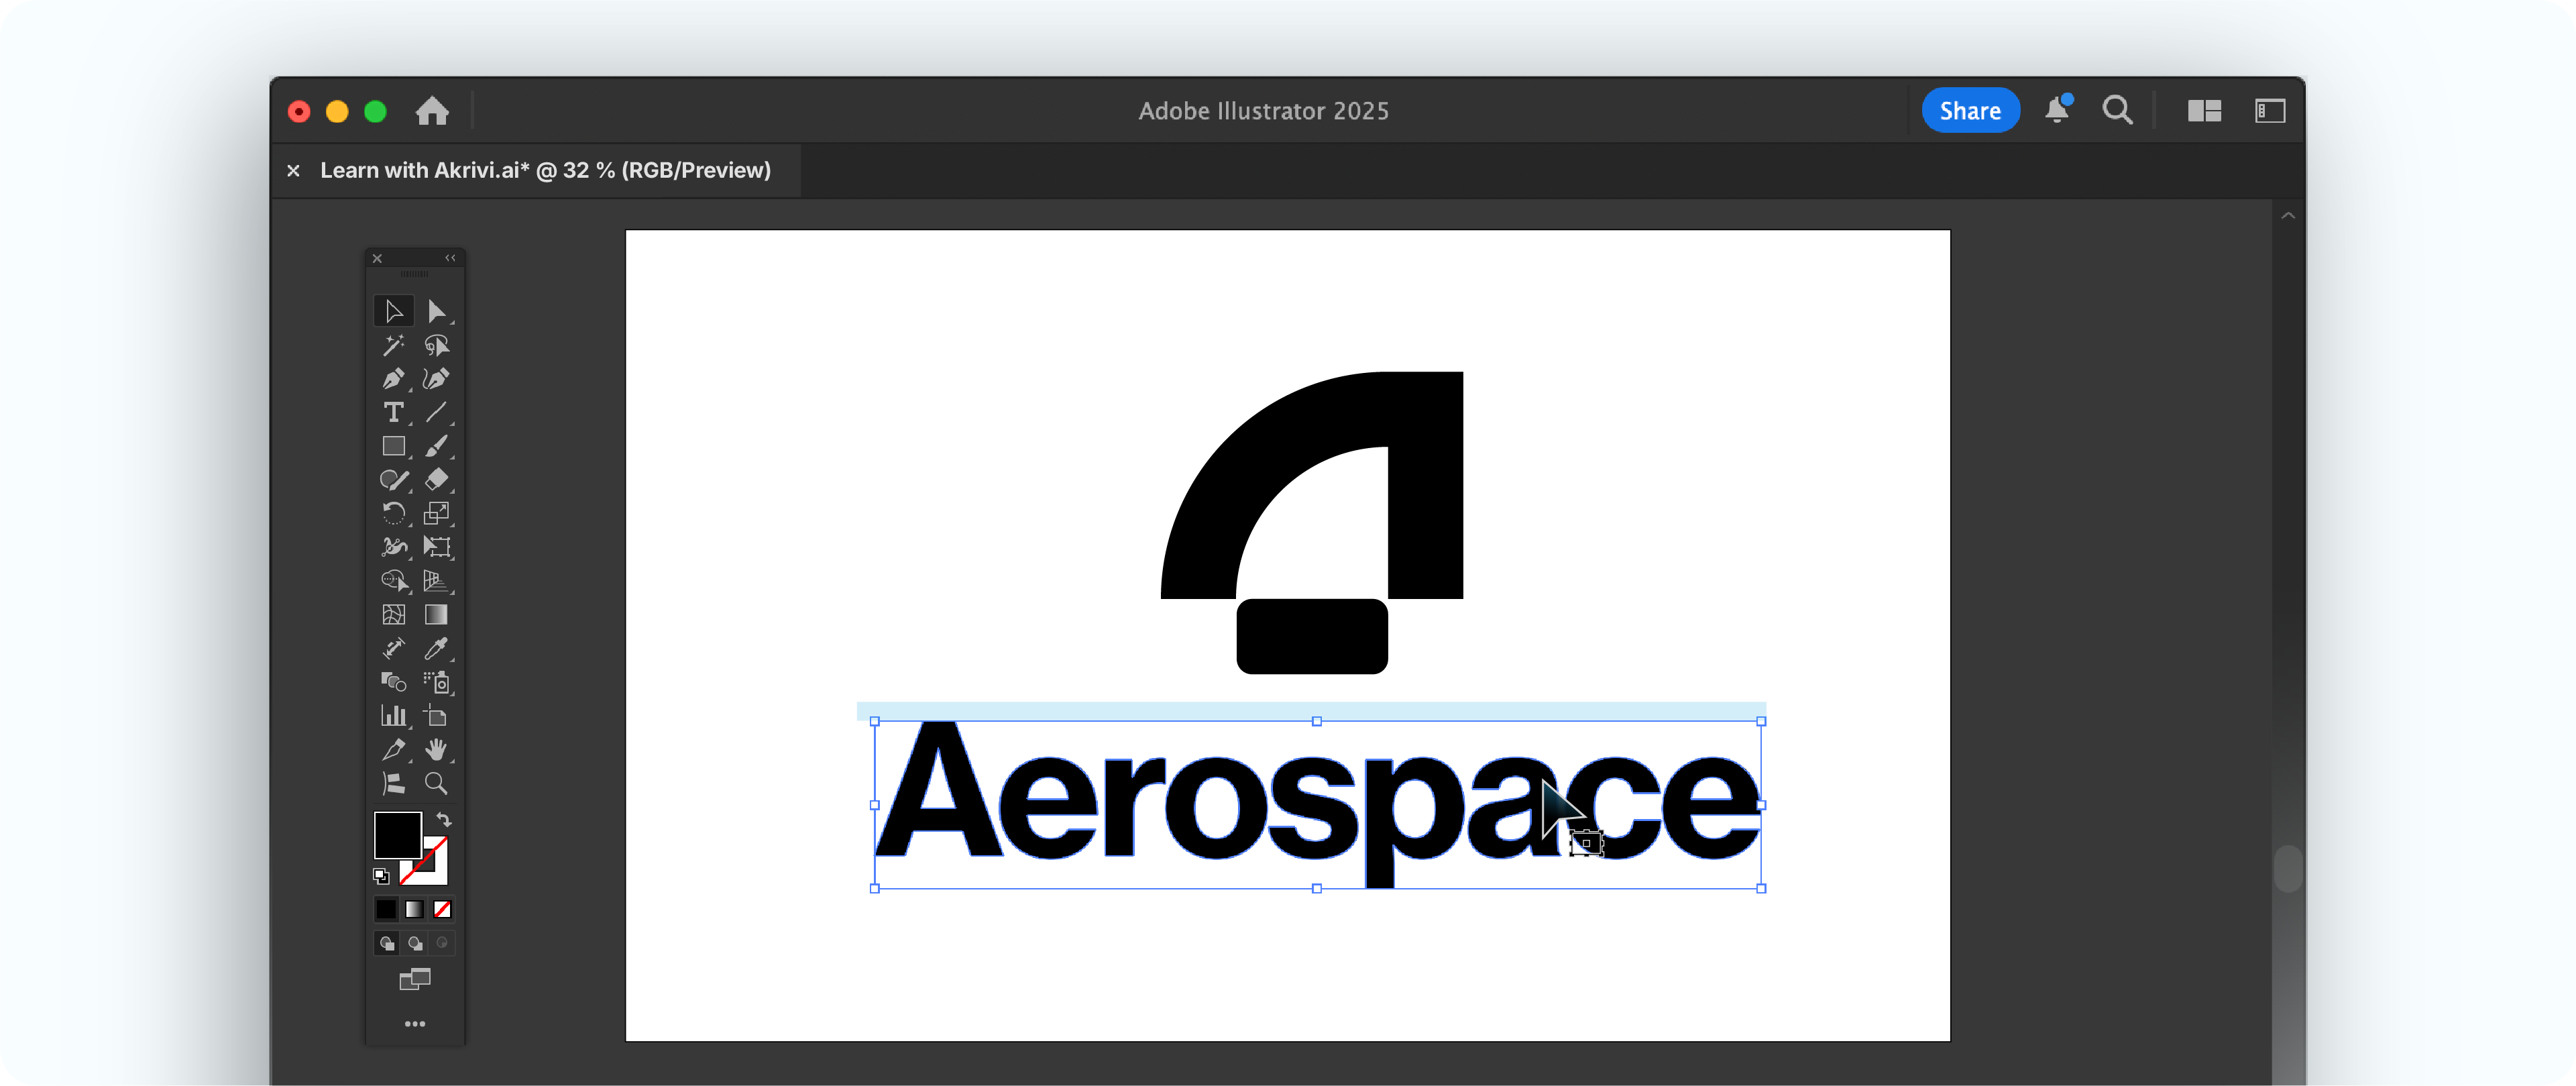Screen dimensions: 2576x1086
Task: Open Arrange Documents icon
Action: click(x=2204, y=111)
